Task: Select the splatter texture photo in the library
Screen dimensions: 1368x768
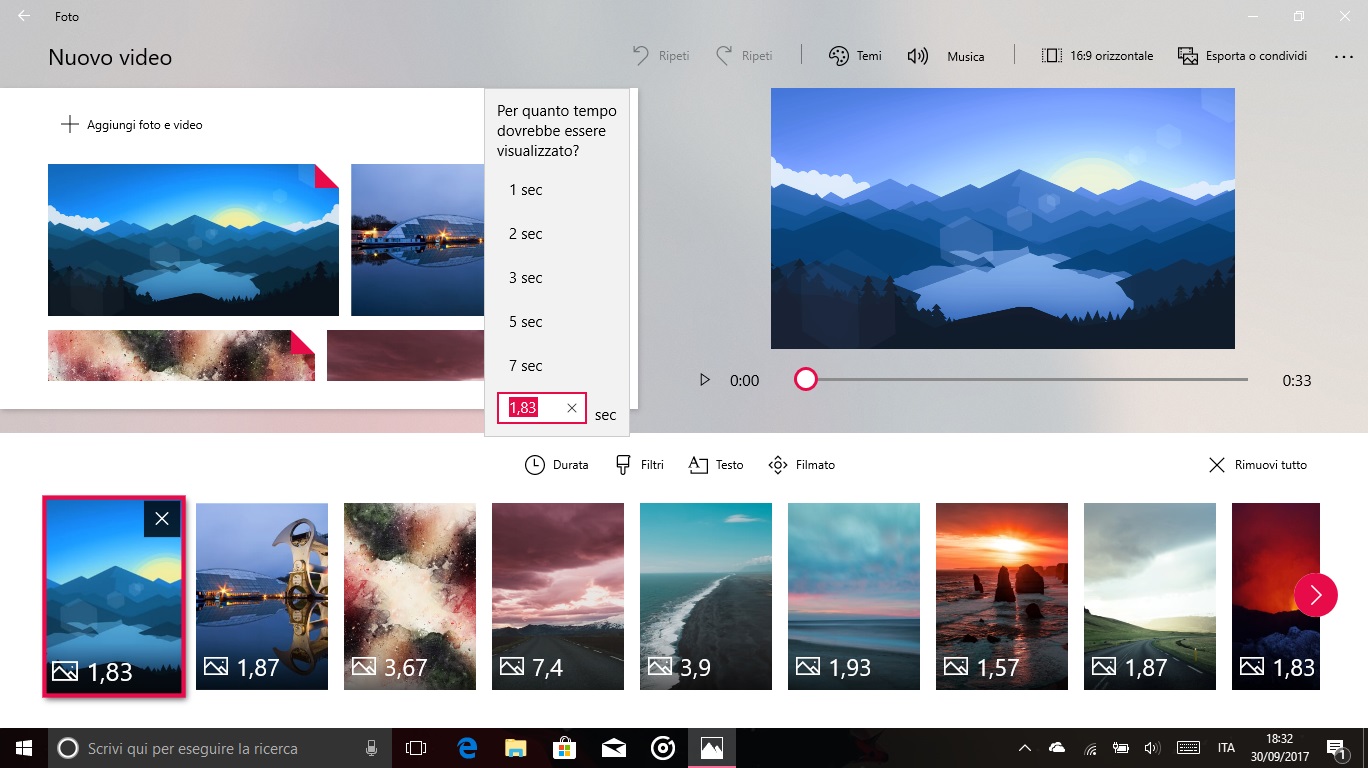Action: (x=181, y=355)
